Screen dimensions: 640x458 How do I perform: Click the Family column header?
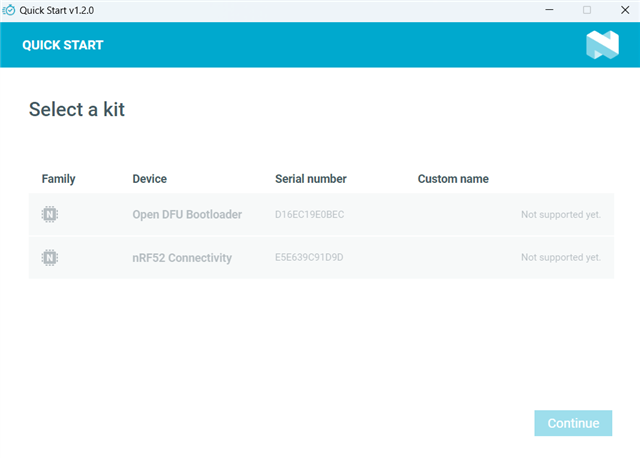point(58,179)
